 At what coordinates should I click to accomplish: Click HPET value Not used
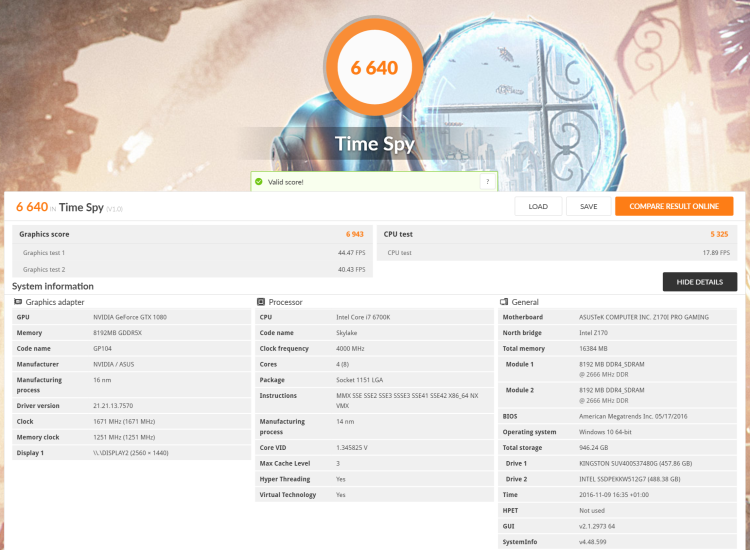point(592,511)
